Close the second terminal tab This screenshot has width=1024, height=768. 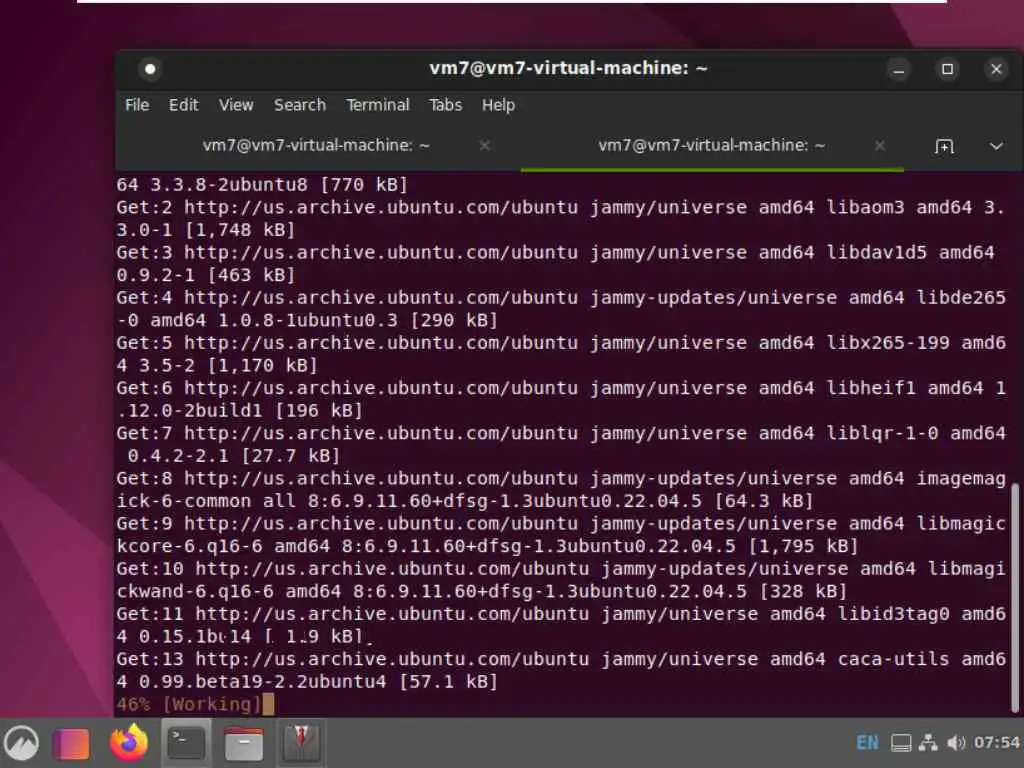880,146
